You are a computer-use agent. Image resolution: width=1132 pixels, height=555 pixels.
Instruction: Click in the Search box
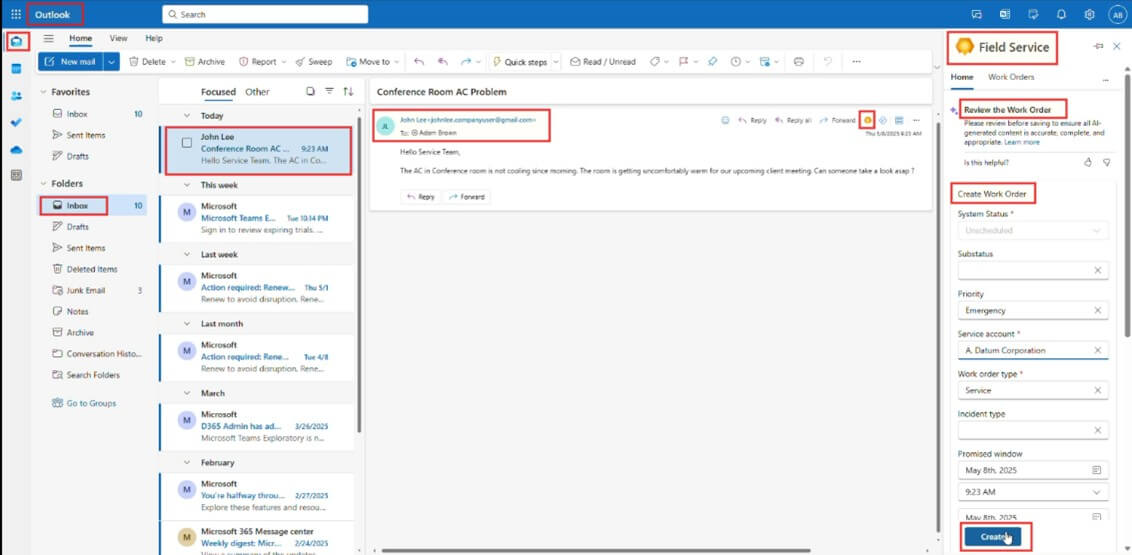[265, 14]
